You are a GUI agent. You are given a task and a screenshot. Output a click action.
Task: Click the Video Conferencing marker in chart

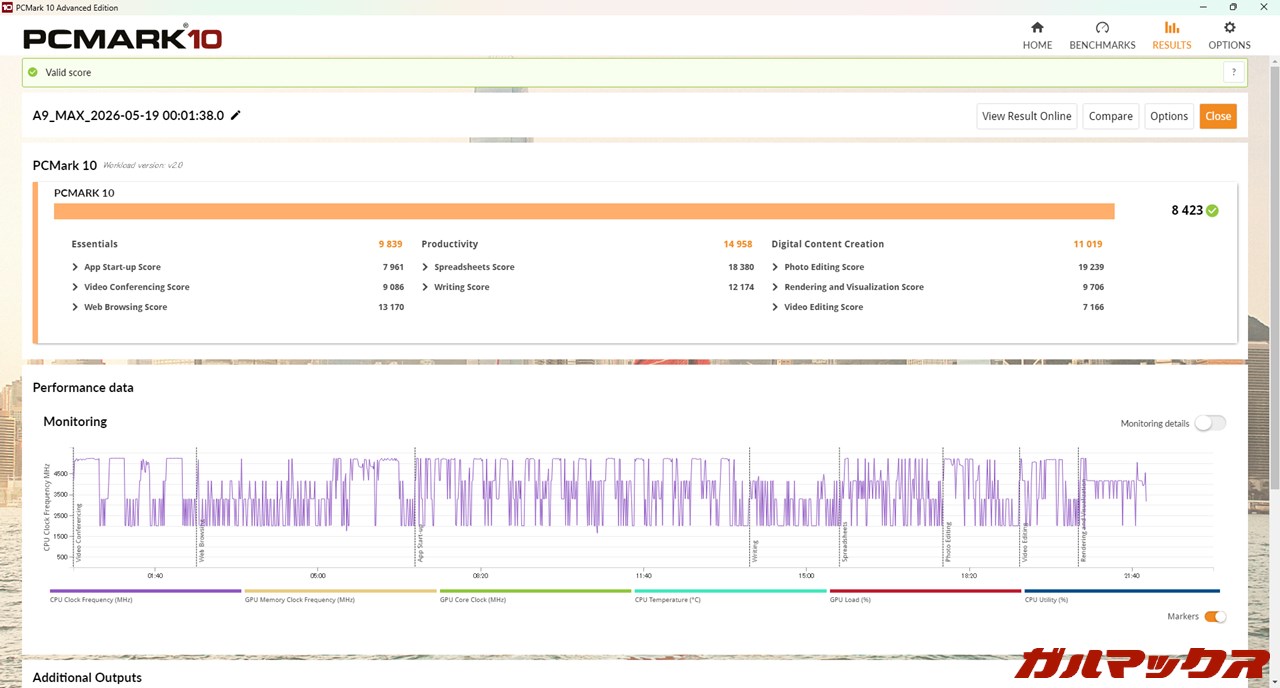[79, 535]
